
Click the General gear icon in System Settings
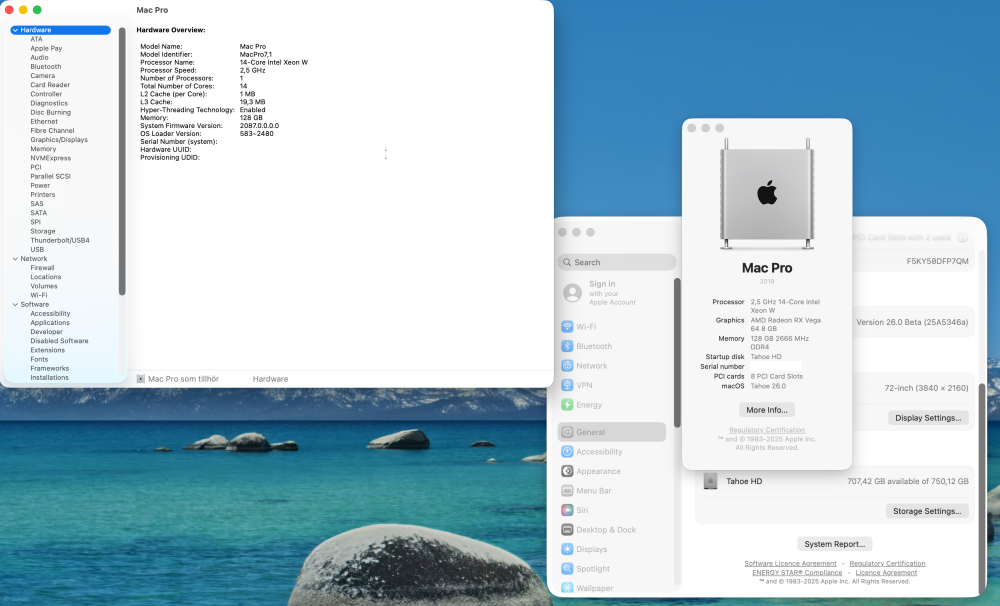pyautogui.click(x=567, y=432)
